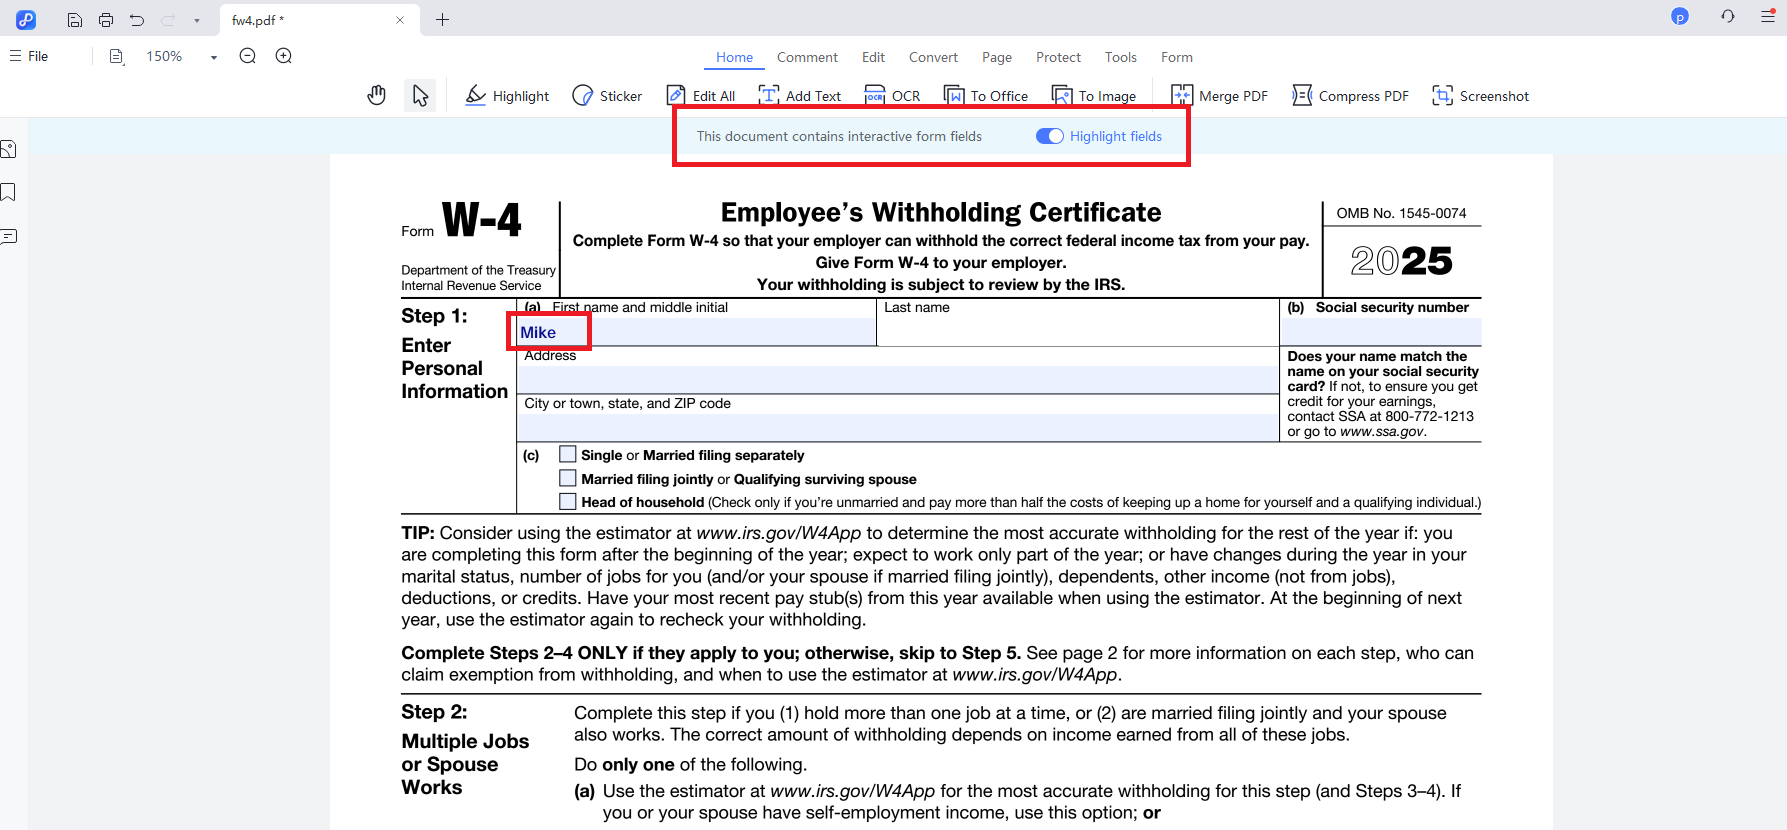The width and height of the screenshot is (1787, 830).
Task: Open the user account avatar
Action: click(1680, 16)
